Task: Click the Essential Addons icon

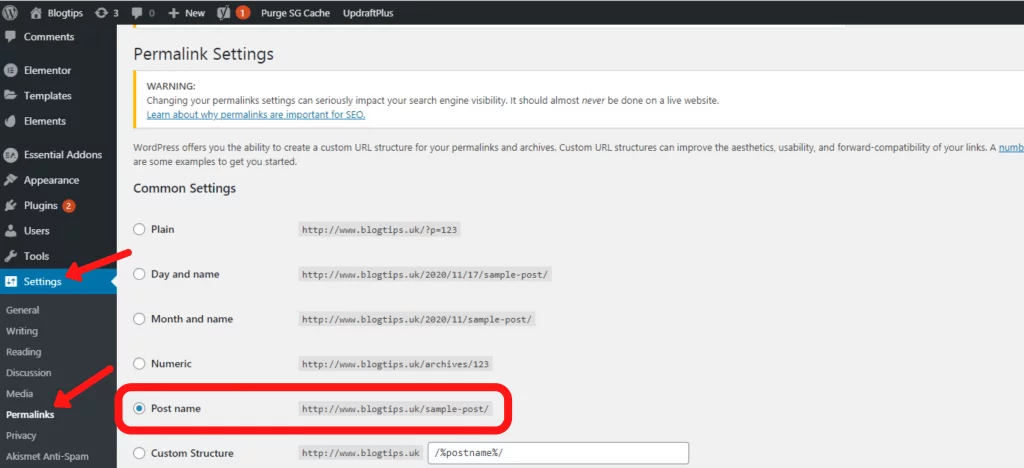Action: coord(10,155)
